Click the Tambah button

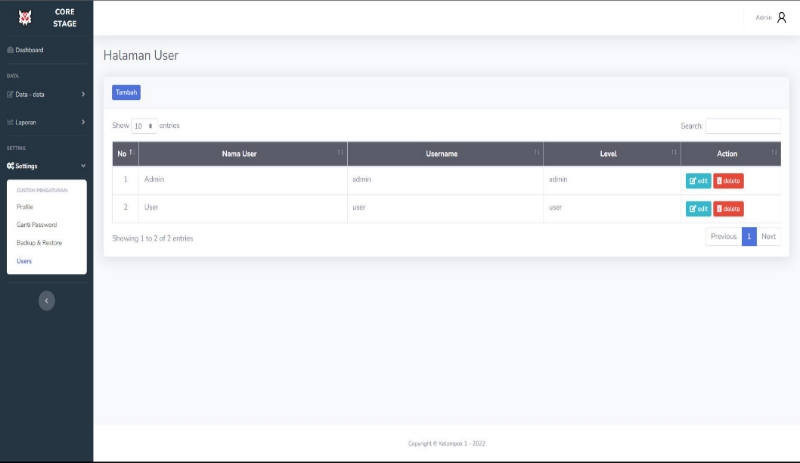[x=126, y=92]
